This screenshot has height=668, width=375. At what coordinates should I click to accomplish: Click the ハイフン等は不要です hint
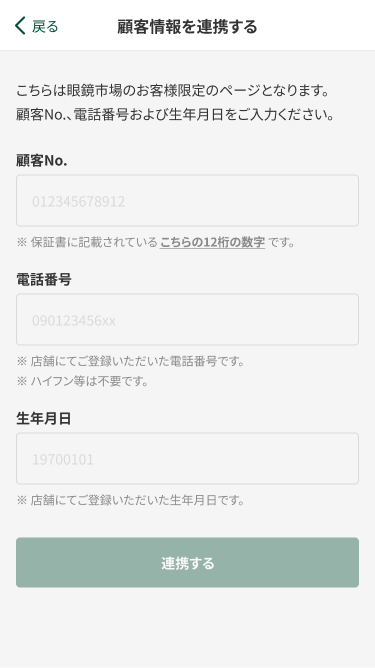pyautogui.click(x=83, y=381)
